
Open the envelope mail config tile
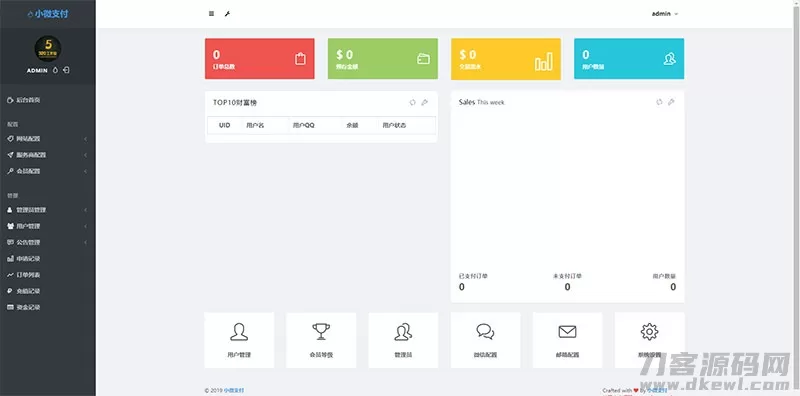click(567, 340)
